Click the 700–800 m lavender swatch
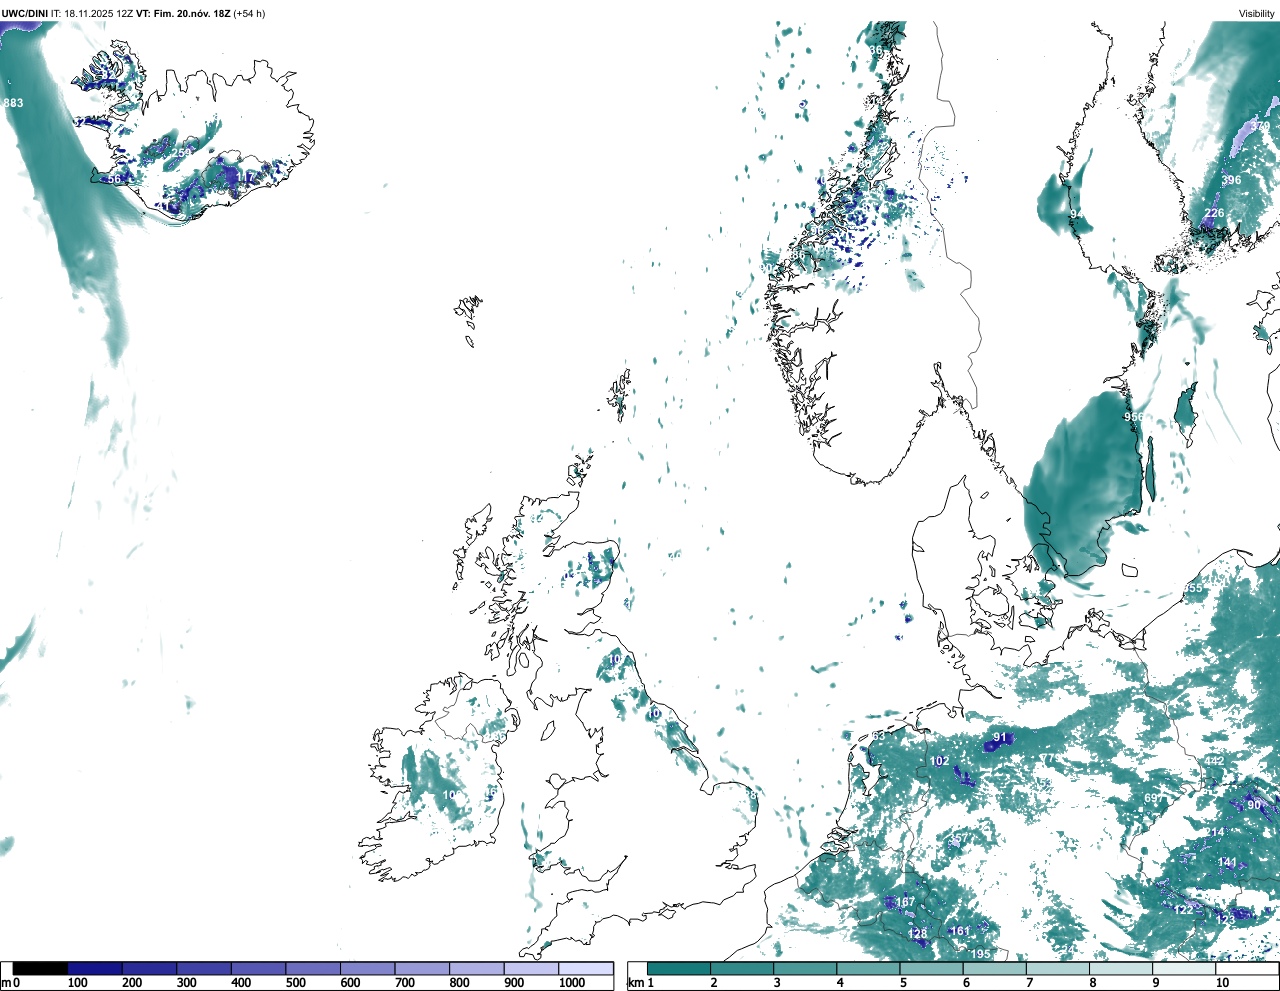The height and width of the screenshot is (991, 1280). click(x=422, y=968)
